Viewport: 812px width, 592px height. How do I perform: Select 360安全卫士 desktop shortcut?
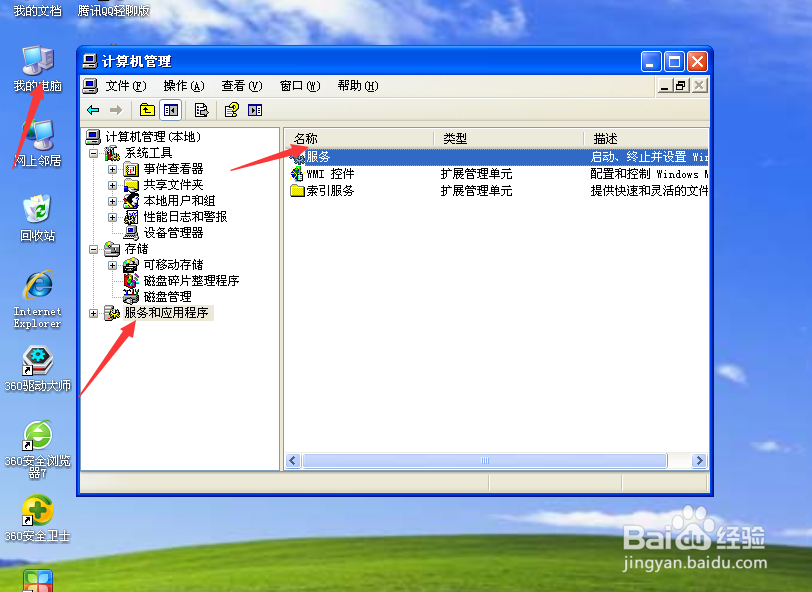click(x=37, y=519)
